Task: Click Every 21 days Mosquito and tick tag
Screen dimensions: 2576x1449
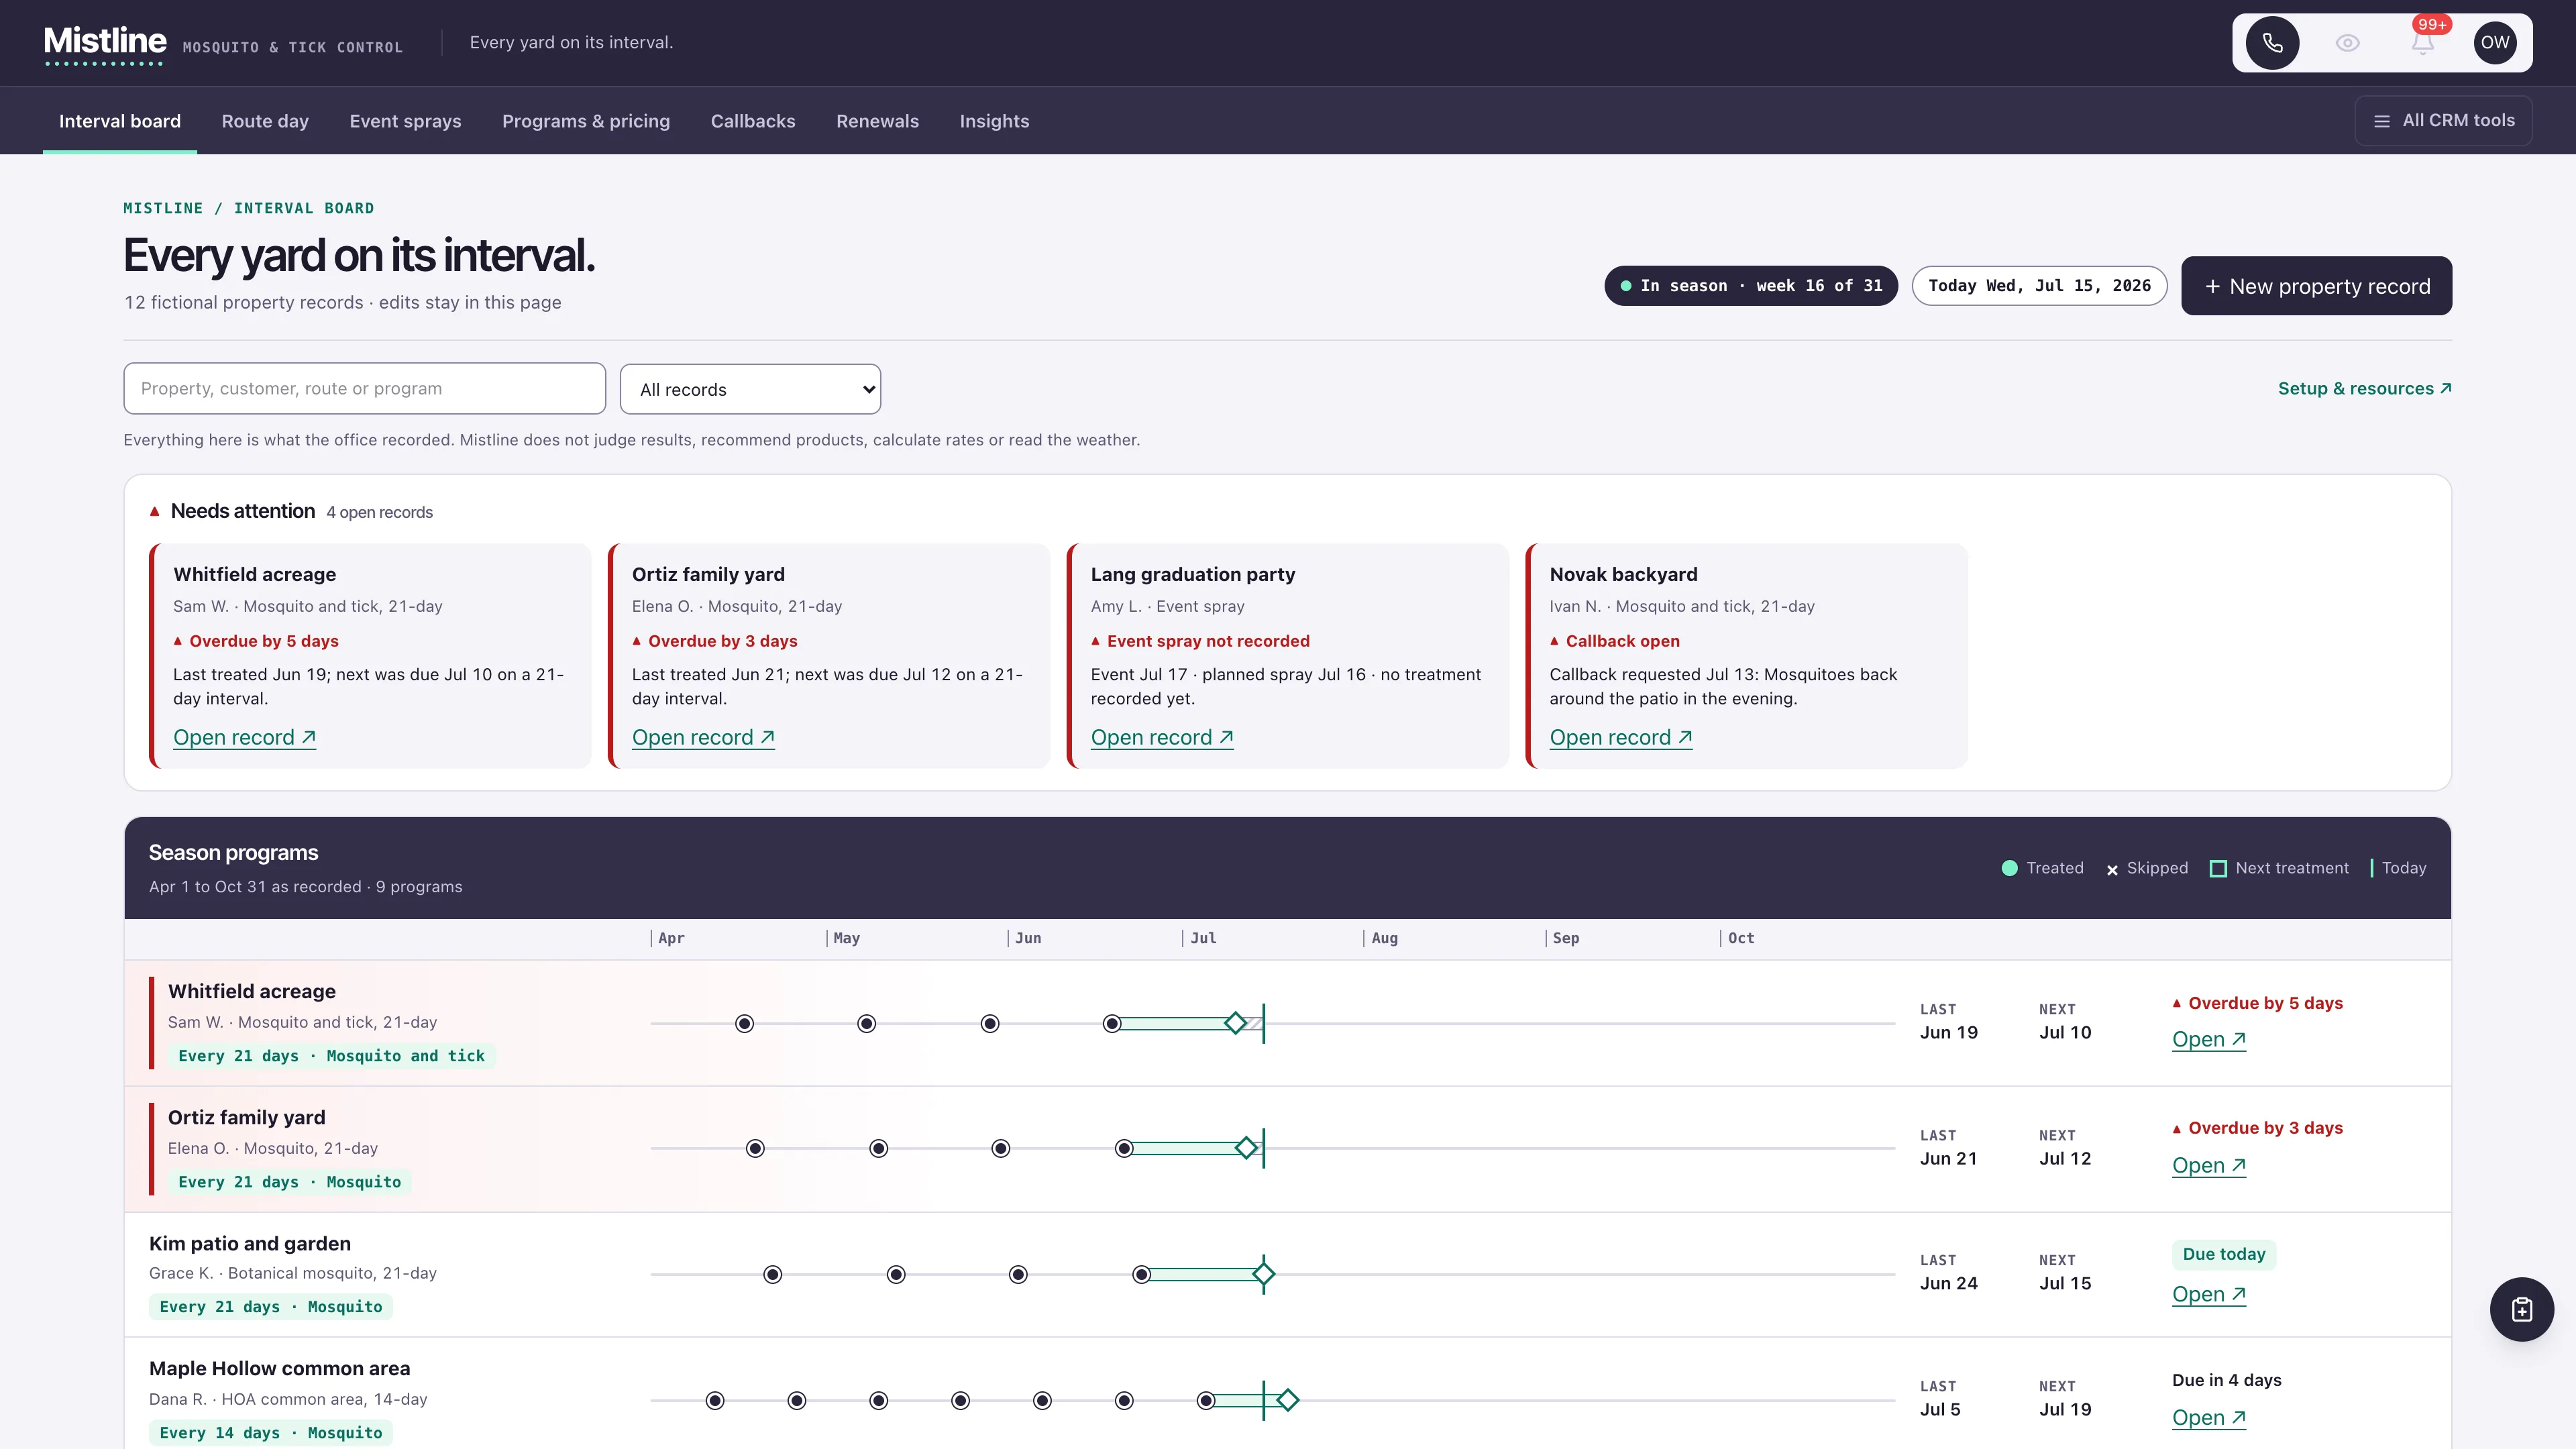Action: click(331, 1056)
